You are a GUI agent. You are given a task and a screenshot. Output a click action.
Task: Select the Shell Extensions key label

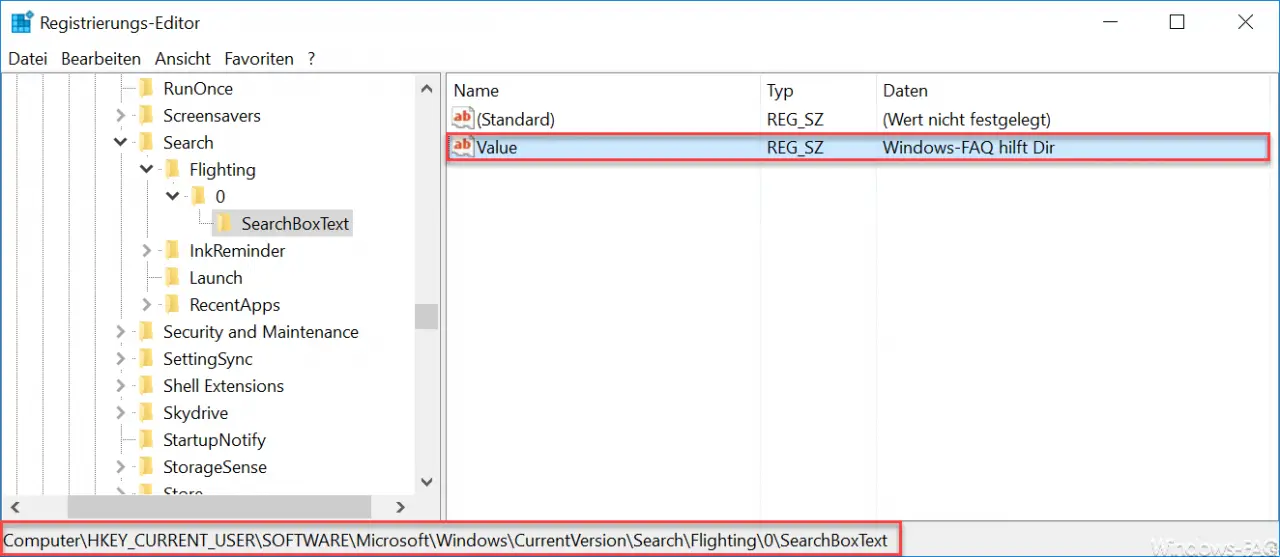point(223,386)
